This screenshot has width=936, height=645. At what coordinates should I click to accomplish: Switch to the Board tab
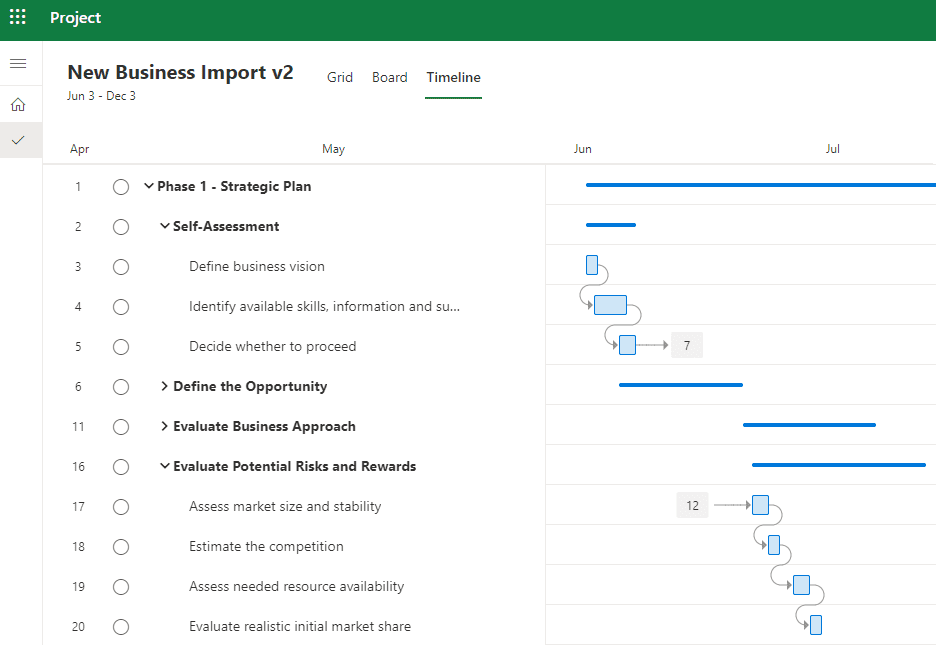tap(389, 78)
